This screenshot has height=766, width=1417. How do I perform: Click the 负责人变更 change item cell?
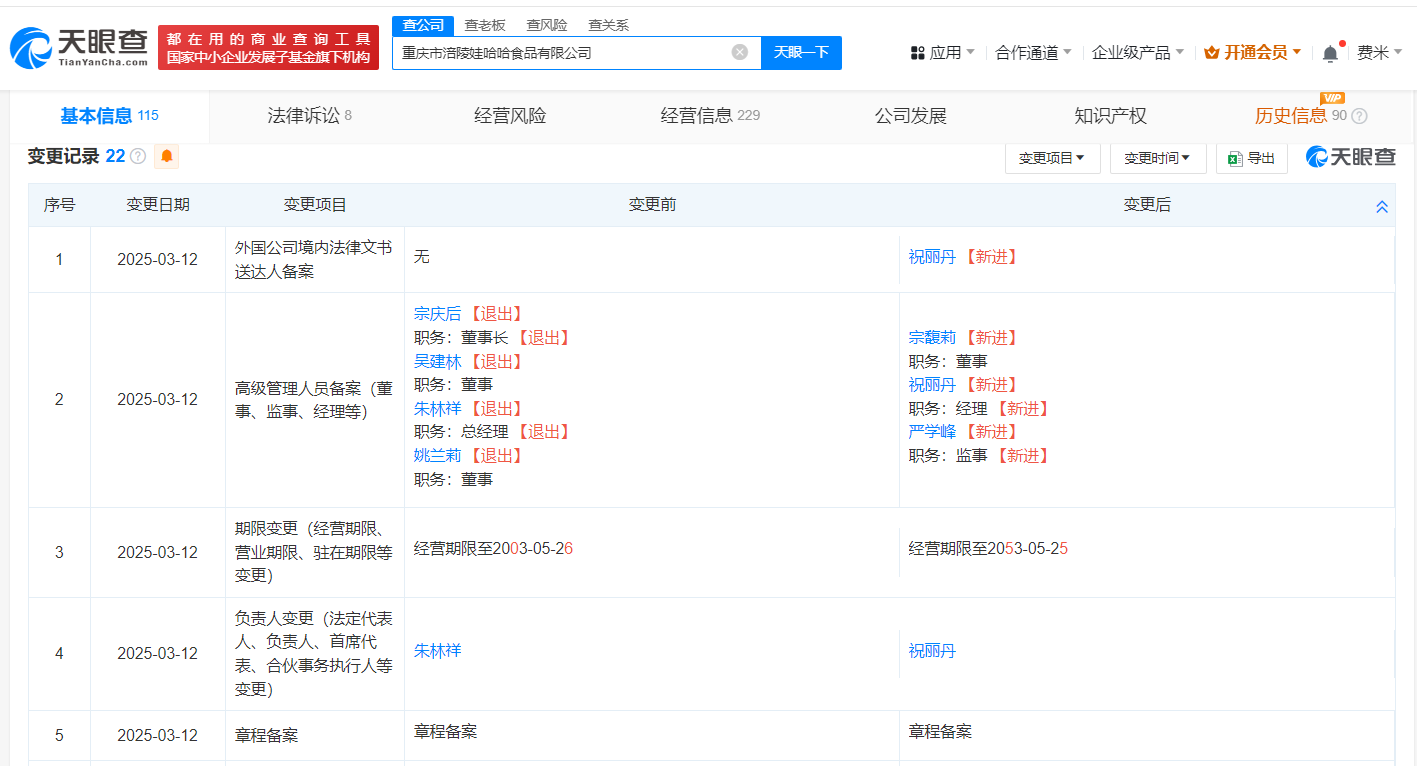tap(314, 654)
